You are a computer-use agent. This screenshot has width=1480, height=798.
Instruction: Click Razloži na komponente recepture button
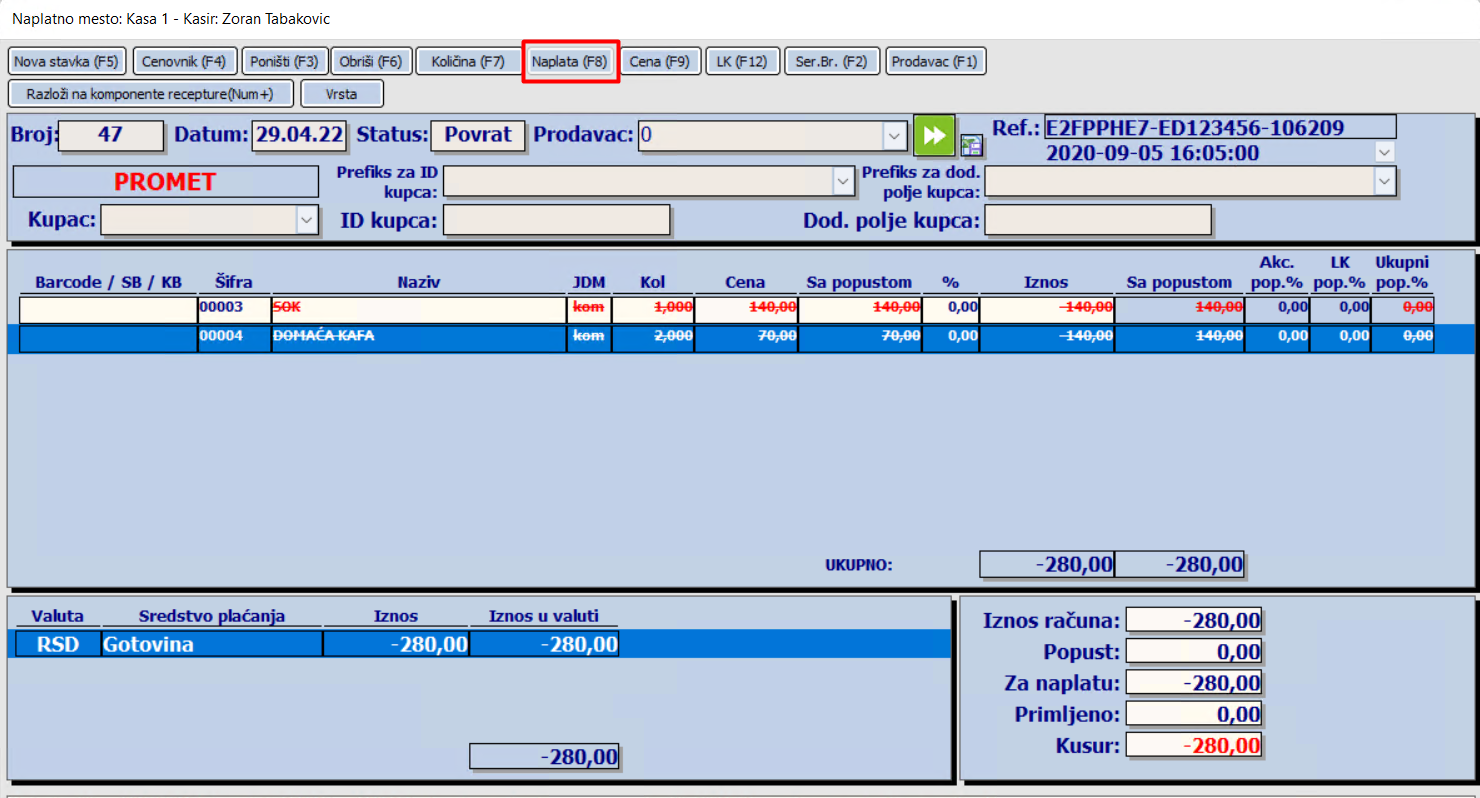pos(151,94)
